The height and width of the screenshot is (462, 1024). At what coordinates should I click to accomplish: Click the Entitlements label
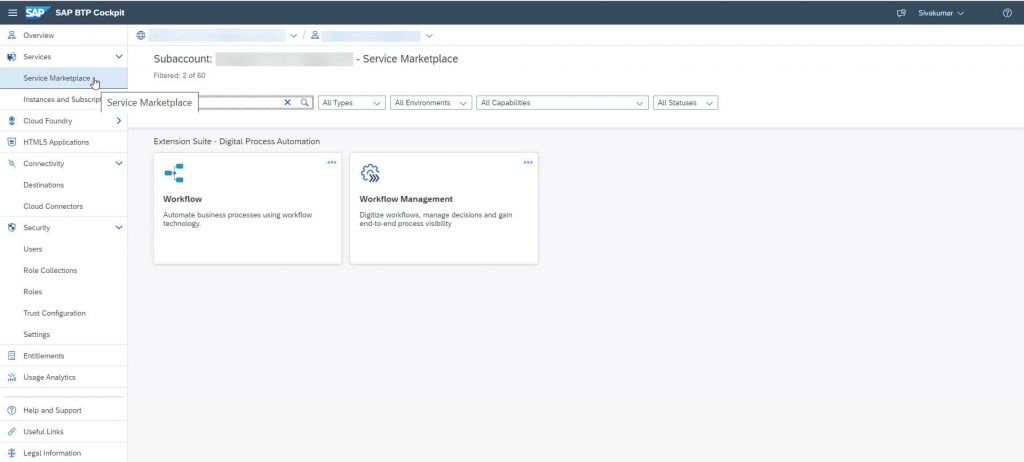click(x=44, y=356)
